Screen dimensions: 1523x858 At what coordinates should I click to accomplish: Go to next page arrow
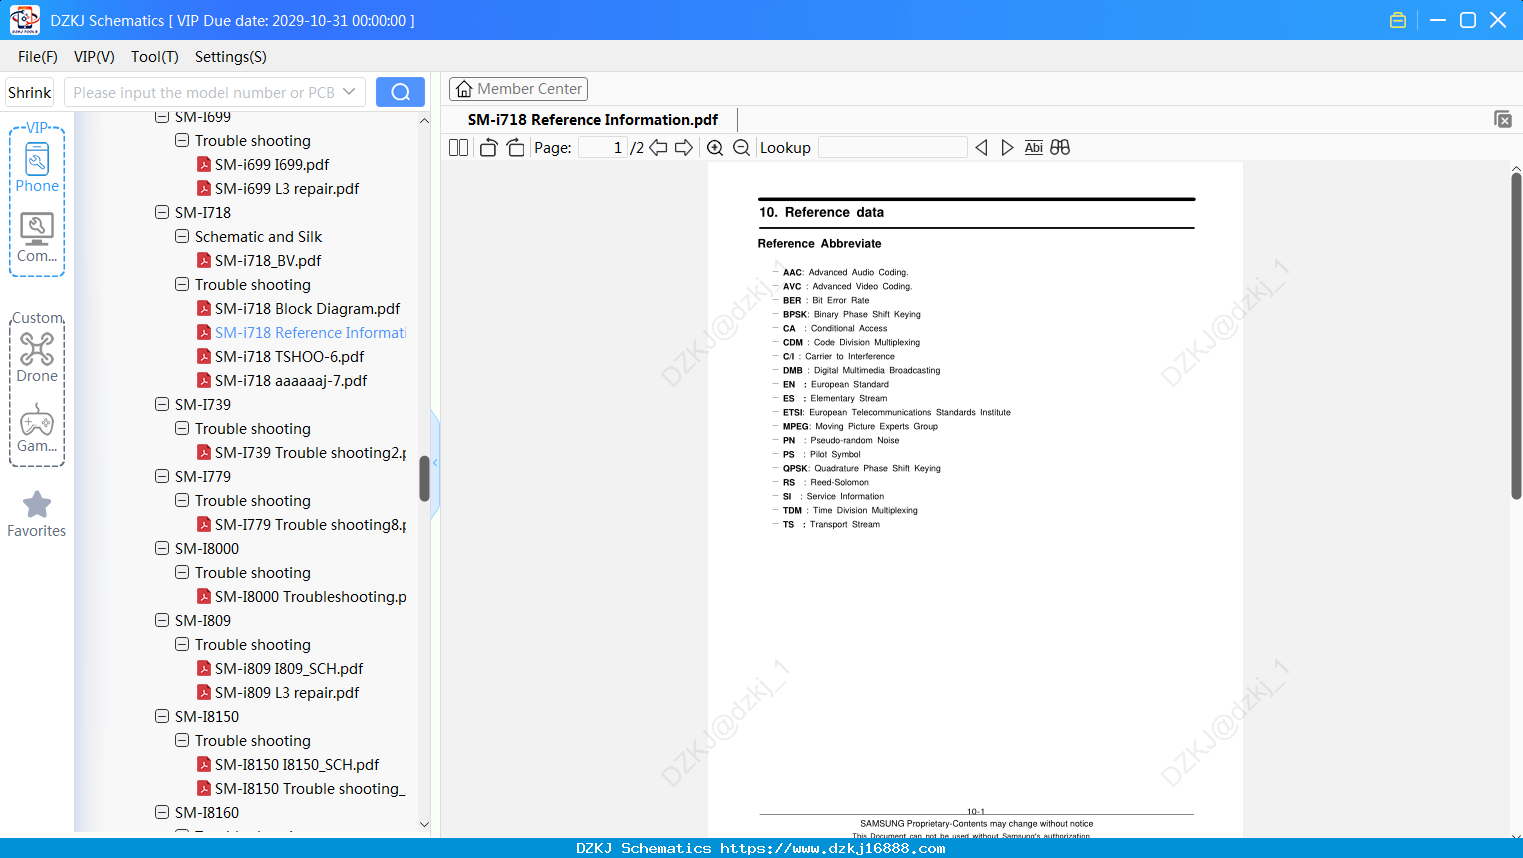[684, 148]
